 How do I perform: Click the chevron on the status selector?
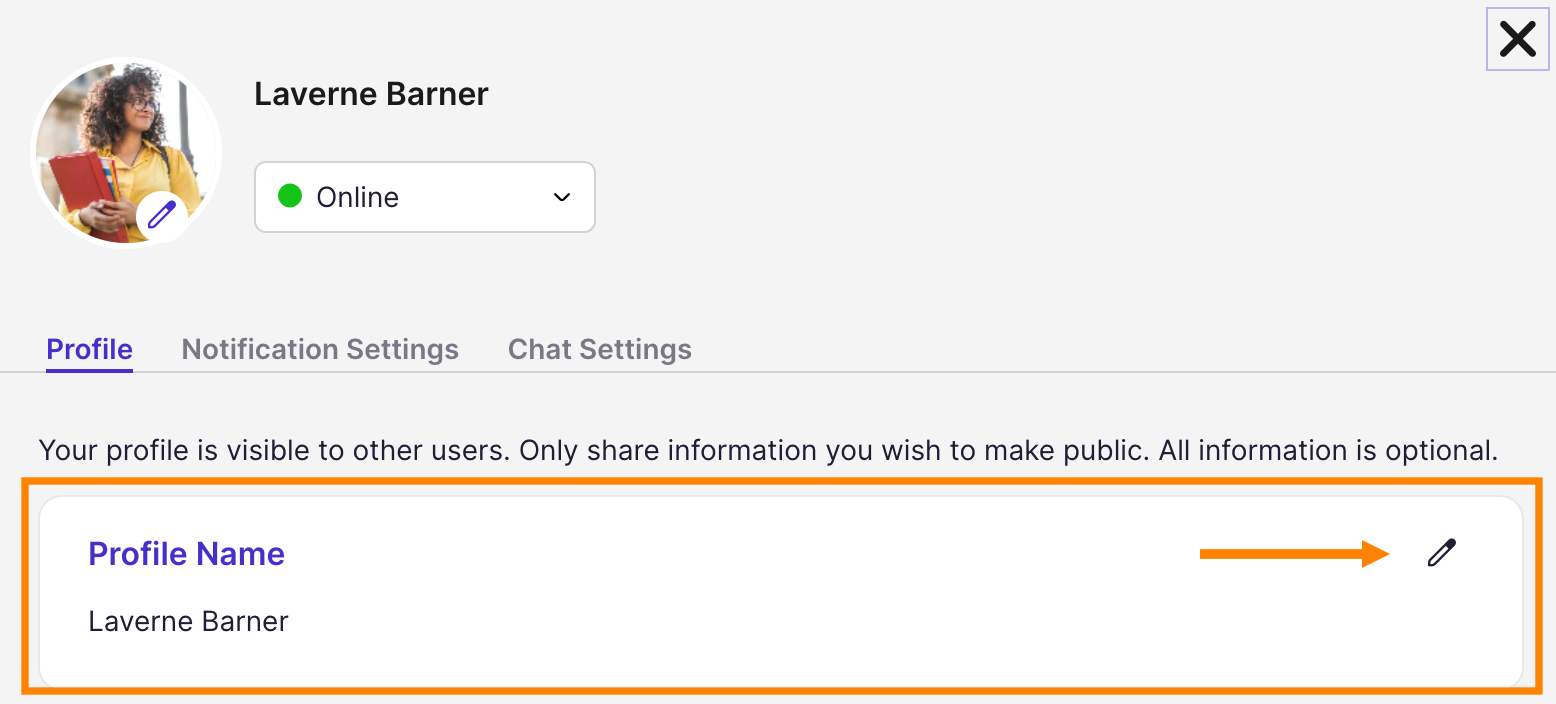tap(561, 197)
